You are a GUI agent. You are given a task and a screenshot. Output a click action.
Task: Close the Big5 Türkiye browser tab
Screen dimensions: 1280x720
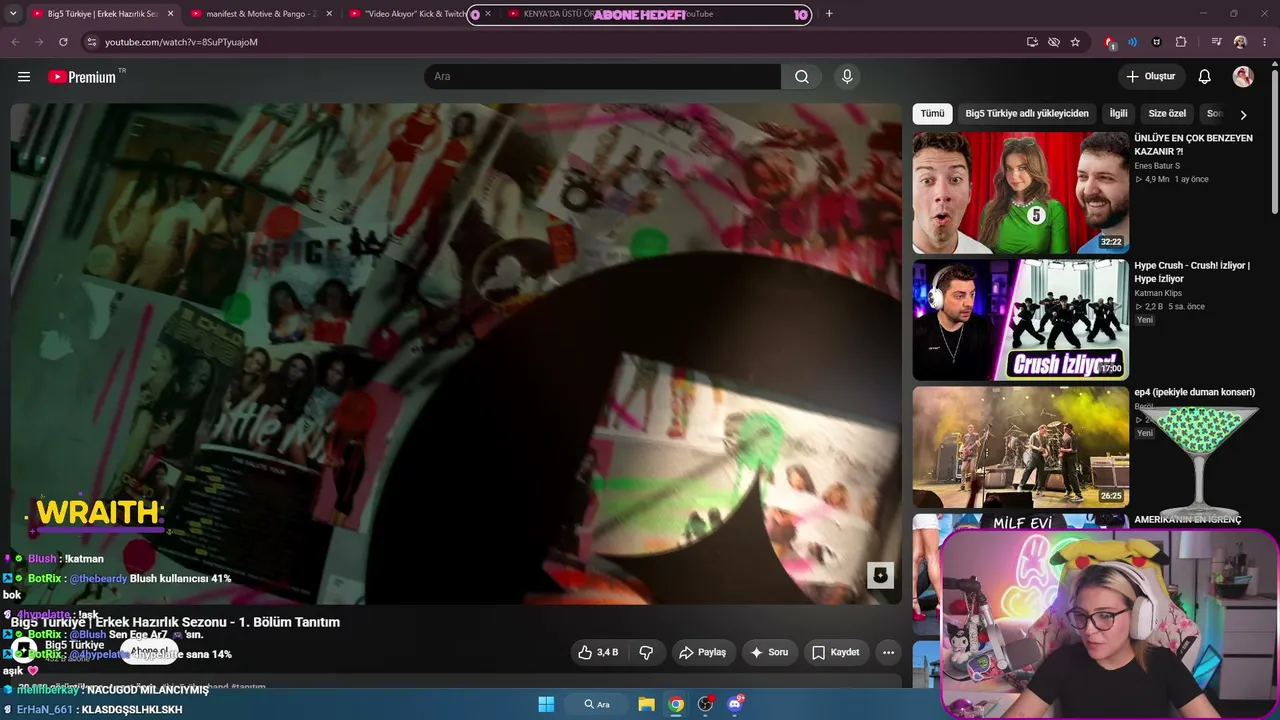(x=170, y=14)
